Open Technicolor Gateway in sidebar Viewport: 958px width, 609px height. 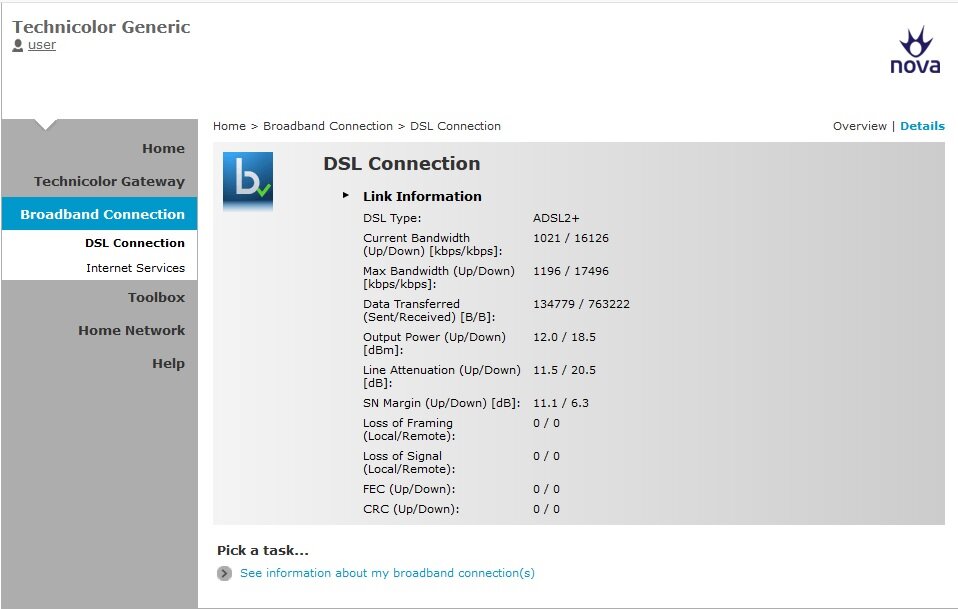(x=109, y=181)
